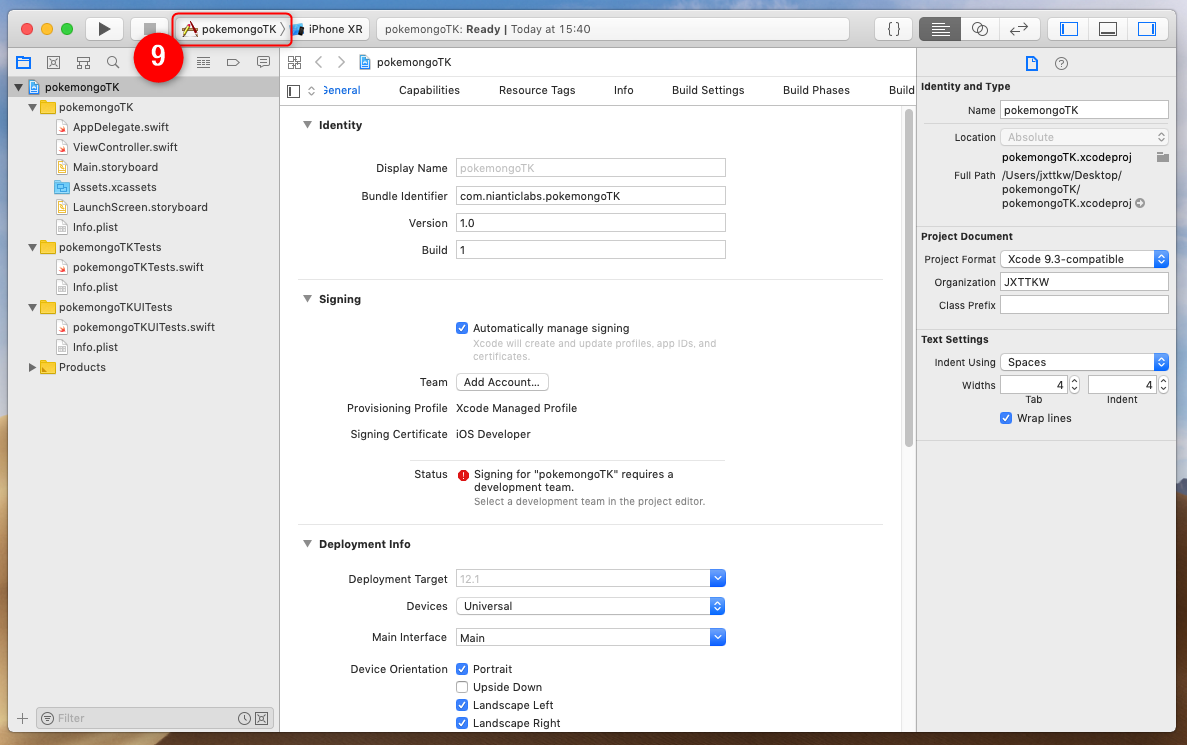Screen dimensions: 1187x745
Task: Open the related items grid menu
Action: (x=294, y=62)
